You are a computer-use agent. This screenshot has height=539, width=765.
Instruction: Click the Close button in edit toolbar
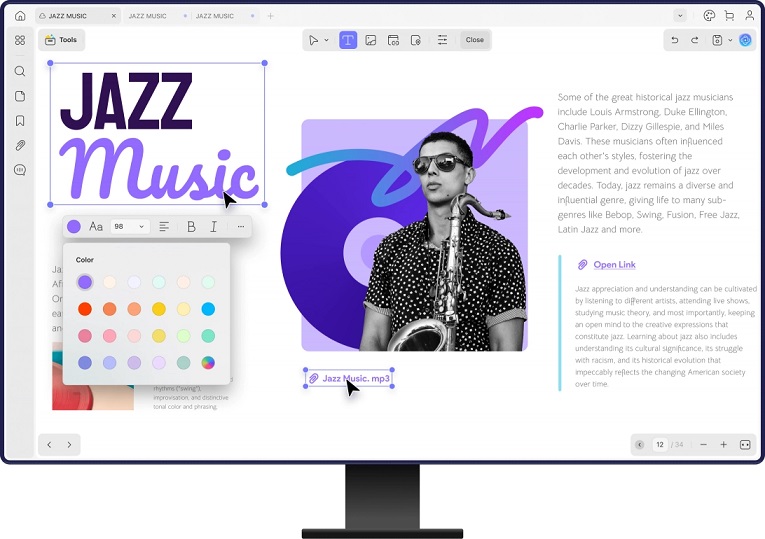pyautogui.click(x=474, y=40)
